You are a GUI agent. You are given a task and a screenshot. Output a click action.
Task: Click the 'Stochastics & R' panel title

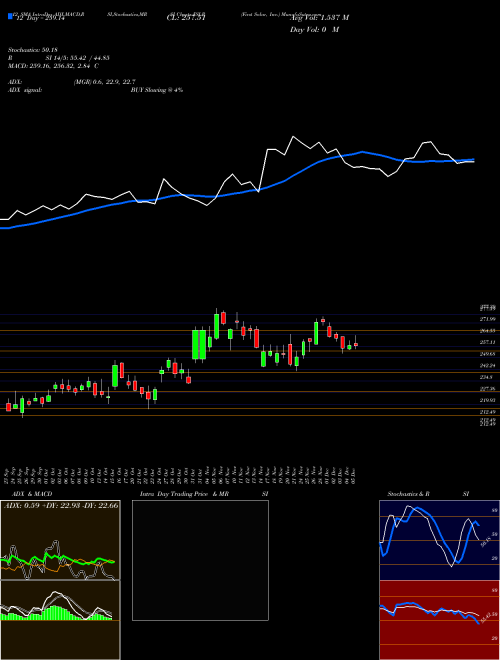408,494
